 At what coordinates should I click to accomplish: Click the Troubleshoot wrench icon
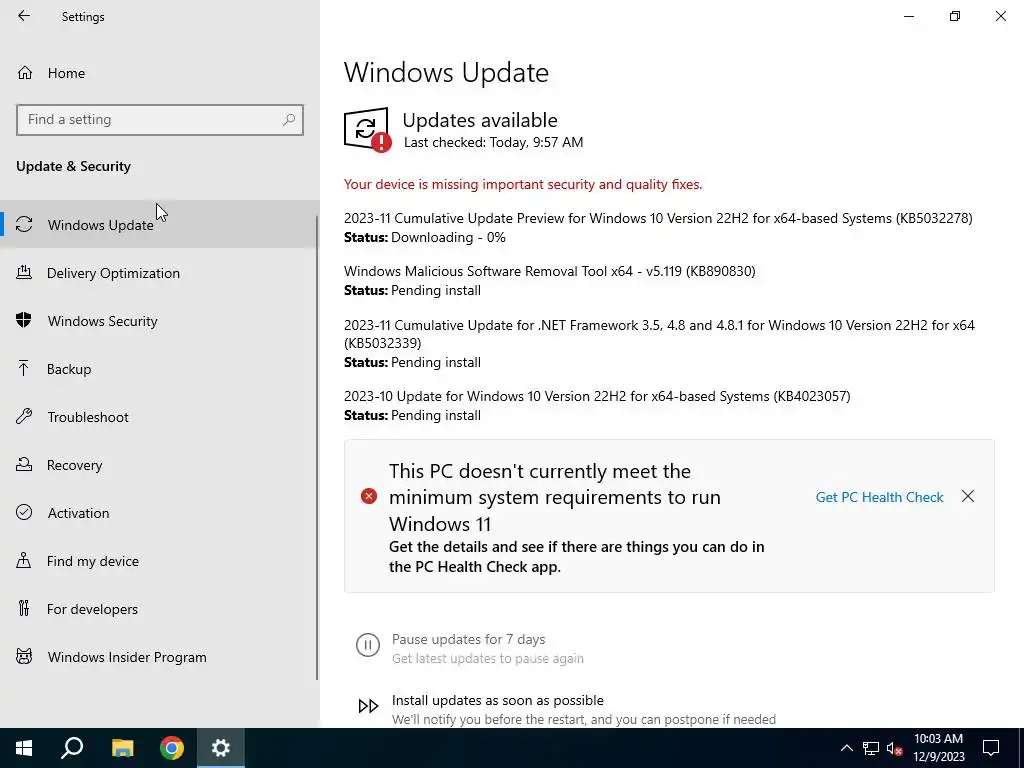tap(24, 416)
